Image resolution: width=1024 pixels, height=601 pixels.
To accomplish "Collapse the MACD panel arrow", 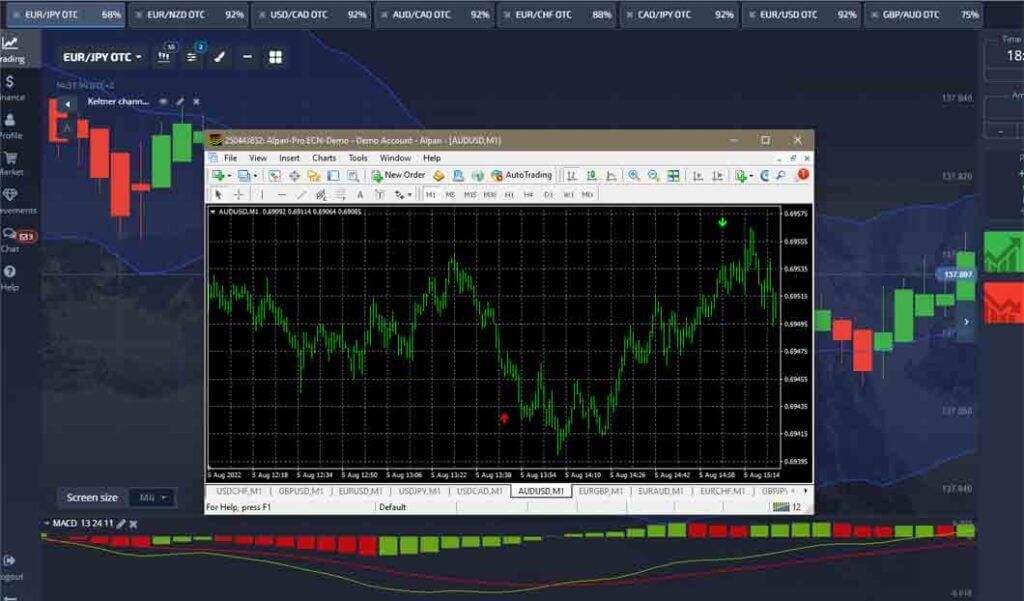I will click(47, 523).
